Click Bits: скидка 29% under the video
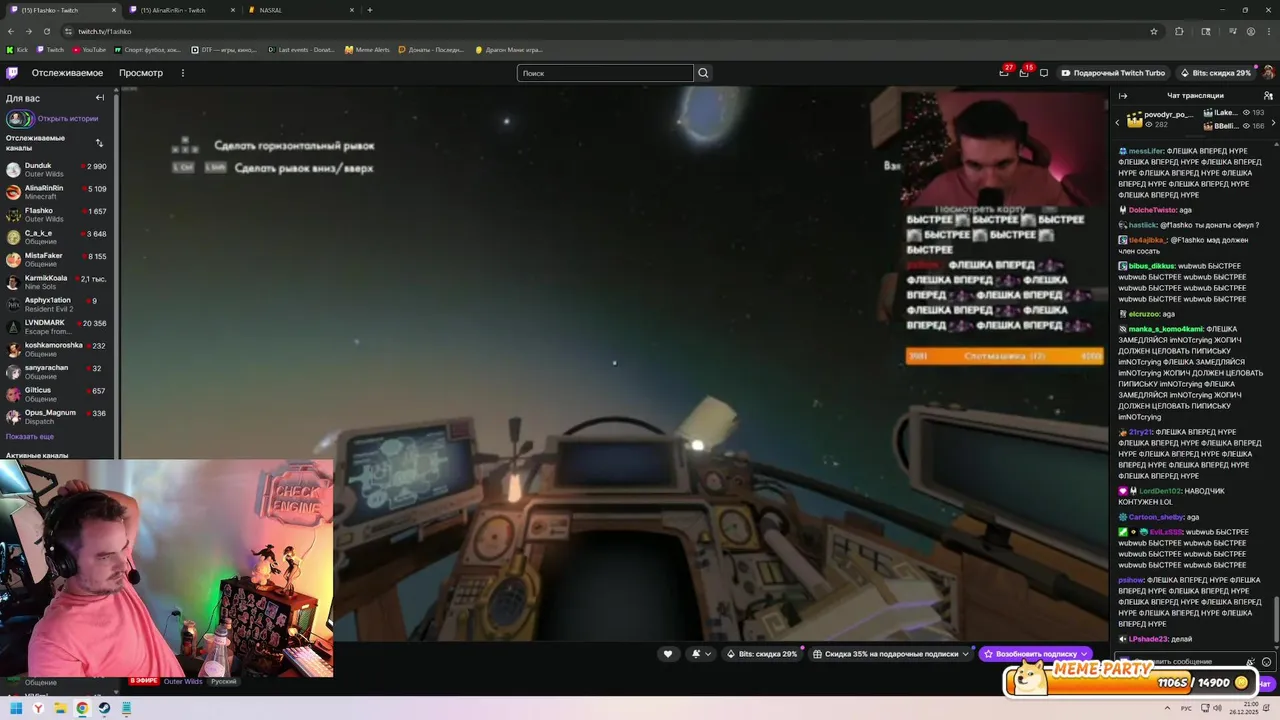 762,654
